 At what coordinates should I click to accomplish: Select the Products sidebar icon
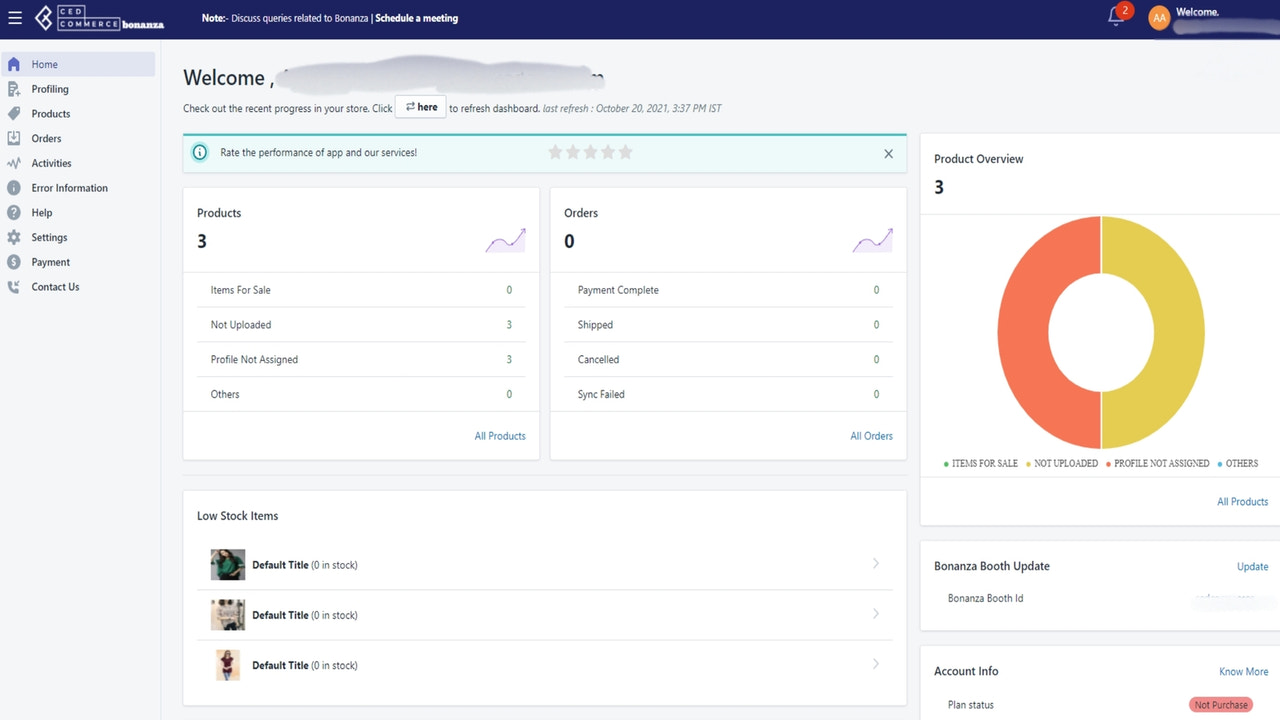pyautogui.click(x=15, y=113)
